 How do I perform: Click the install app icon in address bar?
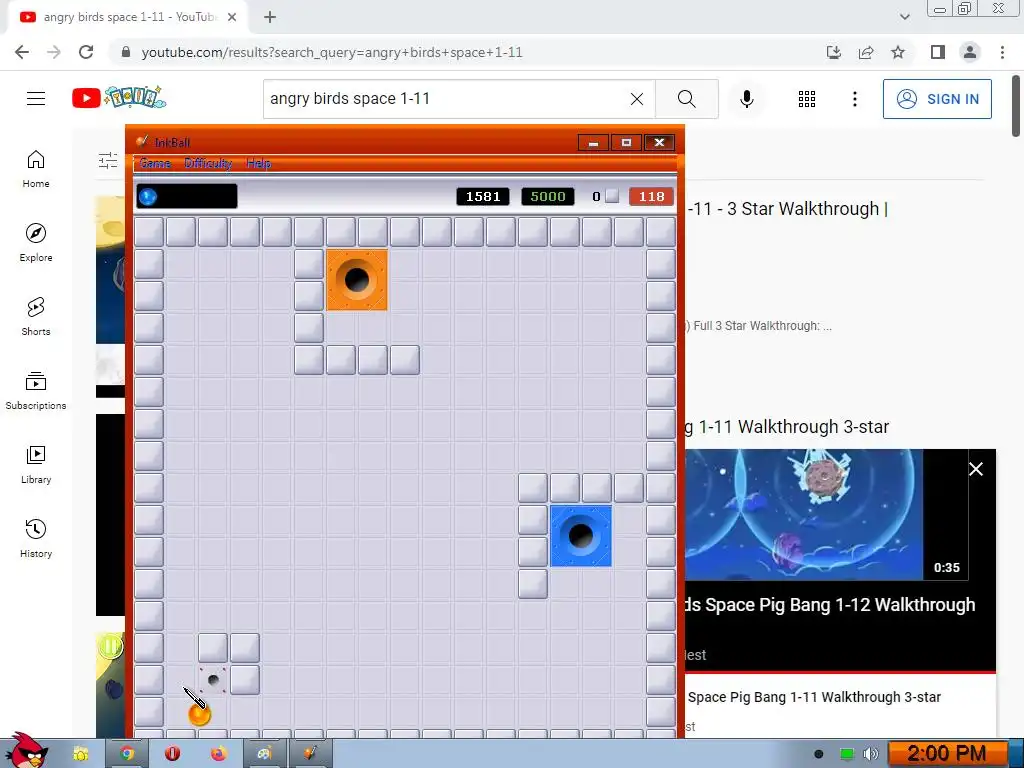(x=833, y=52)
